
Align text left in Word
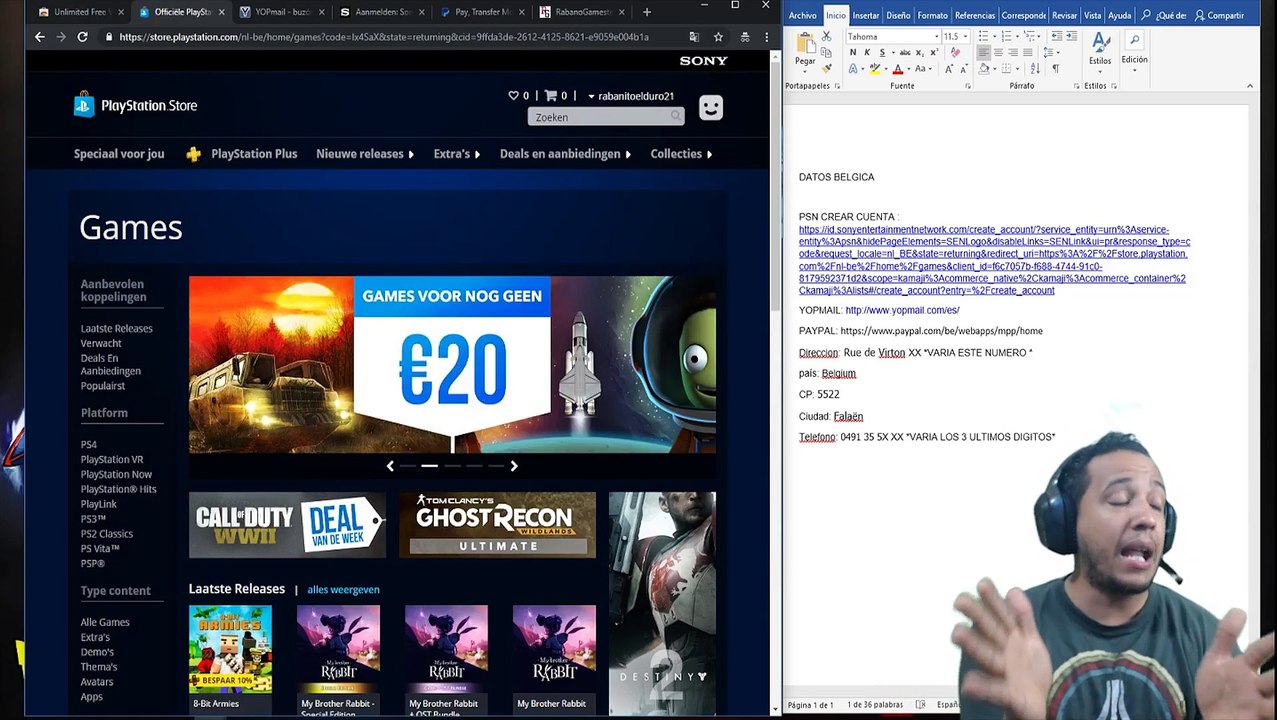pos(983,52)
